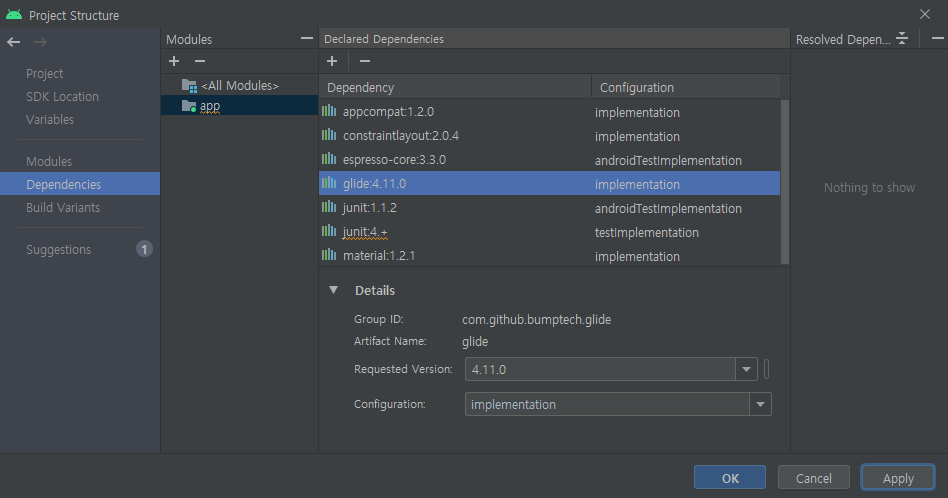Screen dimensions: 948x498
Task: Collapse the Details section triangle
Action: click(333, 290)
